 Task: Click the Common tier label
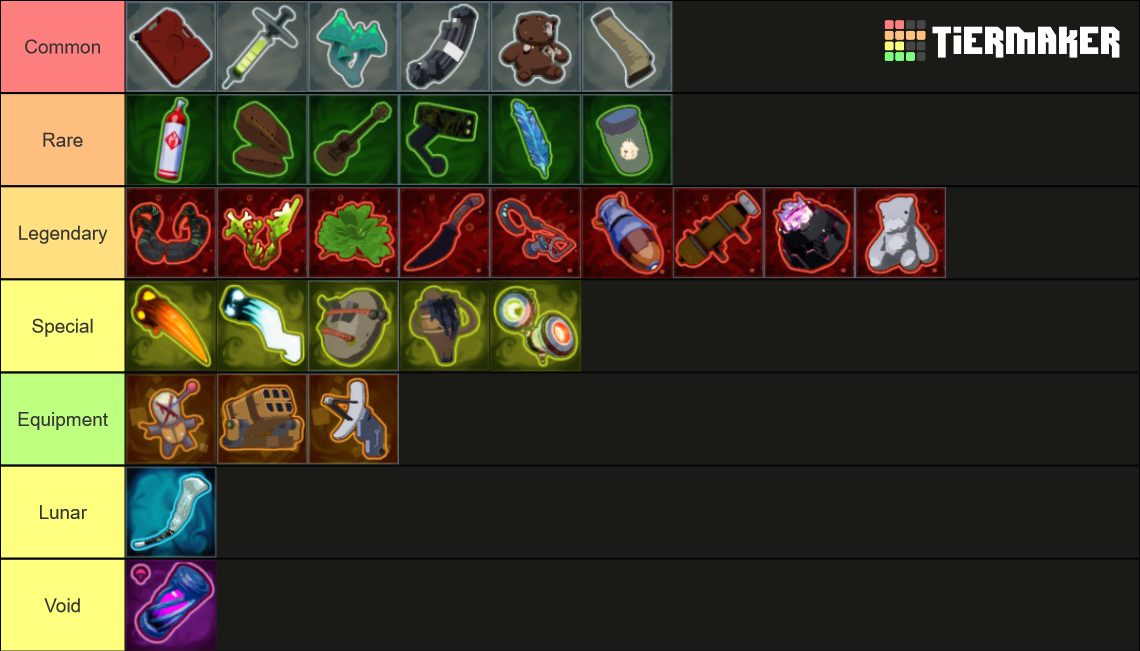[x=63, y=47]
